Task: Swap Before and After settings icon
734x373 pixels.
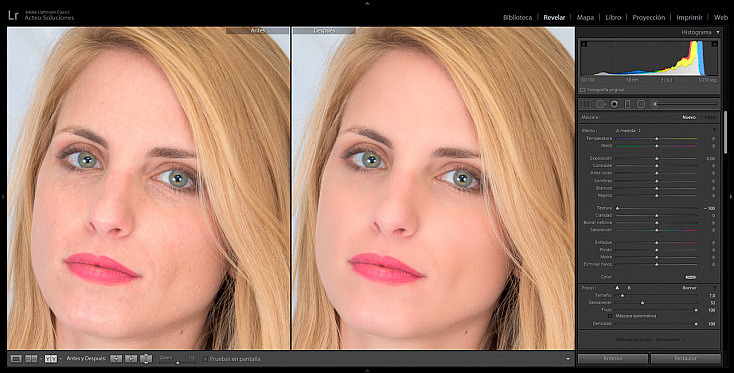Action: pyautogui.click(x=146, y=359)
